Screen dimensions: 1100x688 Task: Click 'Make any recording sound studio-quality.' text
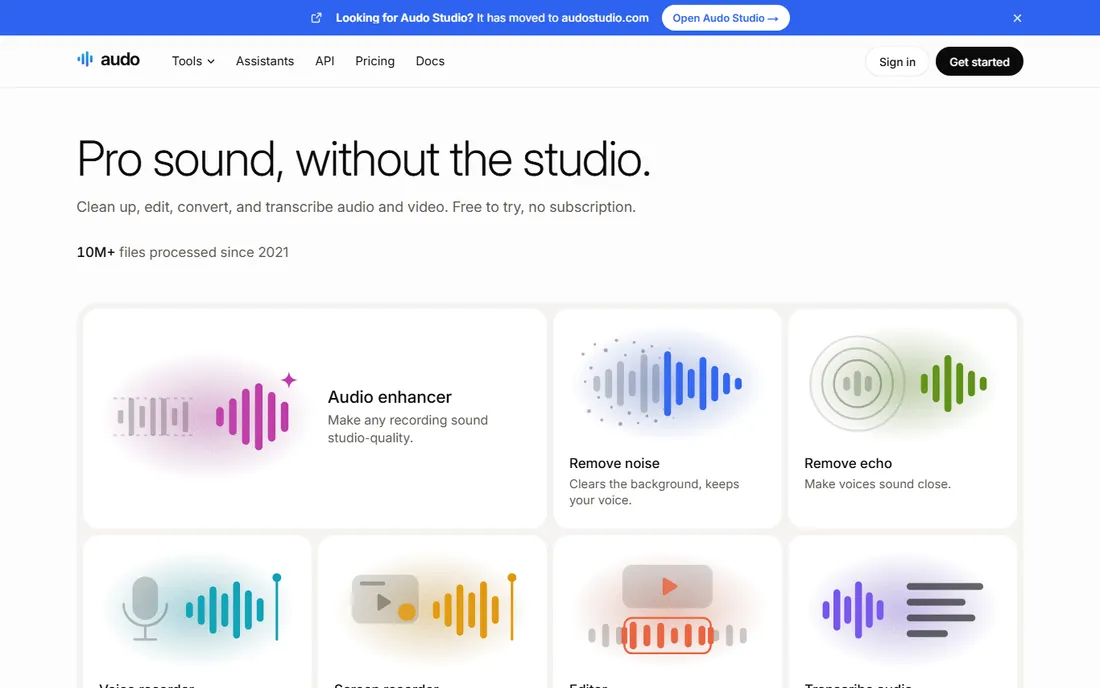(x=408, y=429)
